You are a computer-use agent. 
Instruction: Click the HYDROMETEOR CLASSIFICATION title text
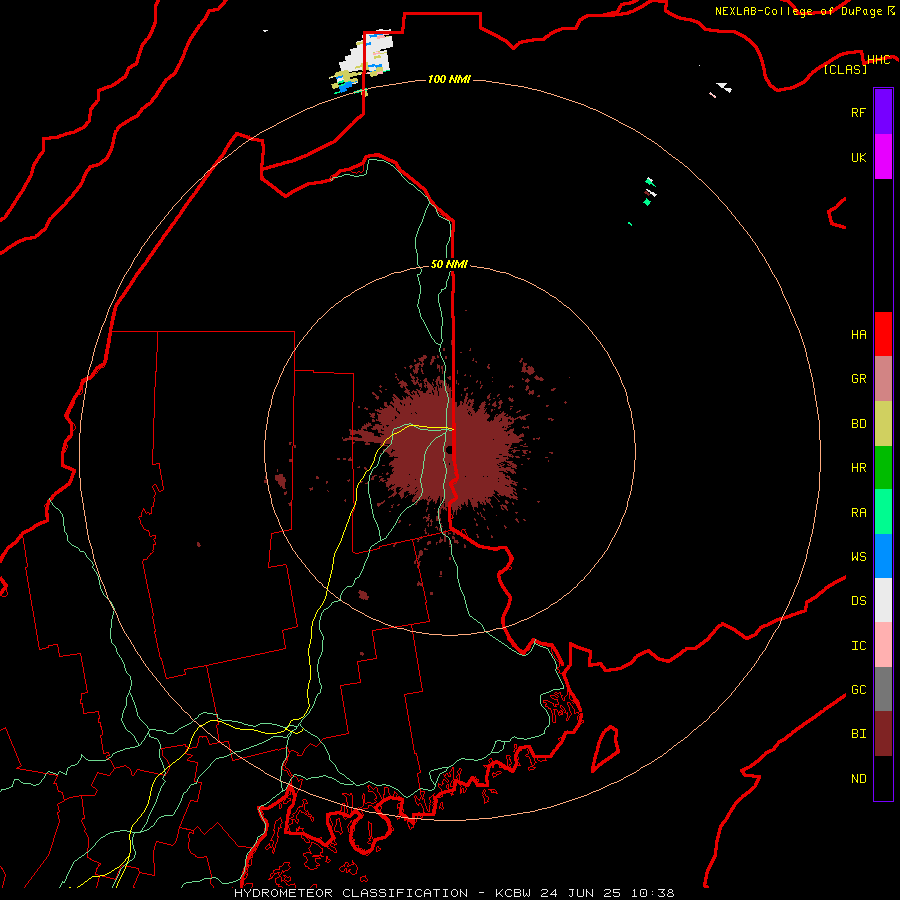point(351,893)
